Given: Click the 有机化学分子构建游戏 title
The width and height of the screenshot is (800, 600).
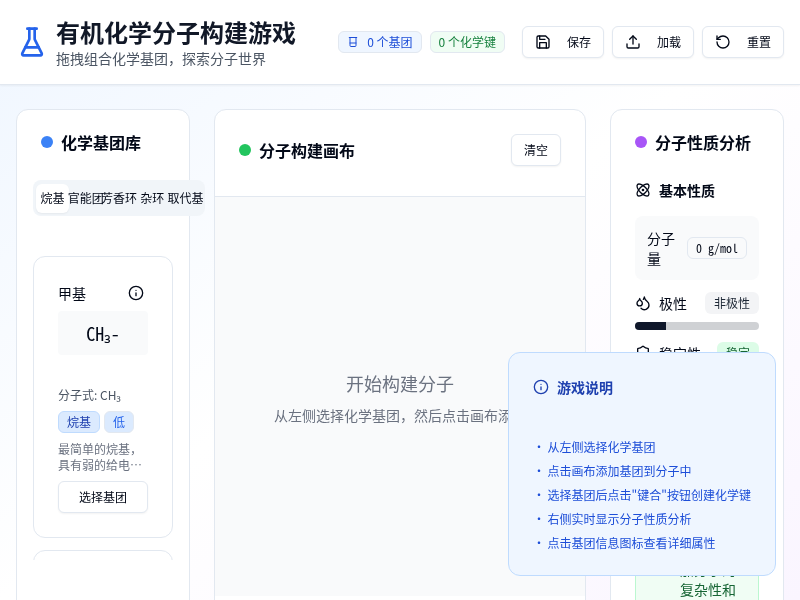Looking at the screenshot, I should click(x=176, y=34).
